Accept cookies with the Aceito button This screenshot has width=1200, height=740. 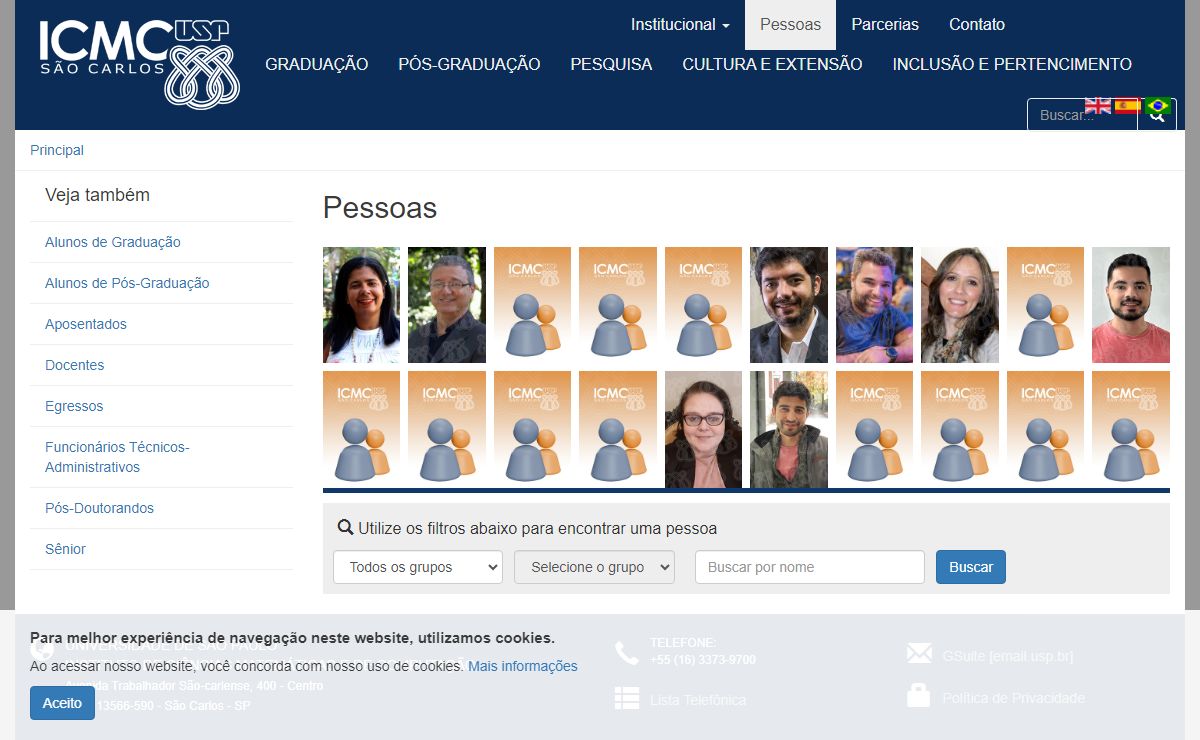click(62, 703)
